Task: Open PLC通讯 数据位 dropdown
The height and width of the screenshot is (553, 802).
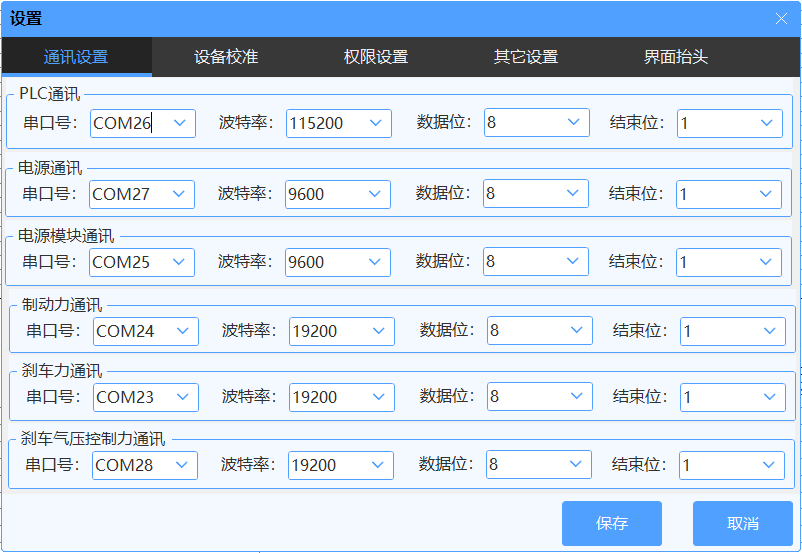Action: [574, 123]
